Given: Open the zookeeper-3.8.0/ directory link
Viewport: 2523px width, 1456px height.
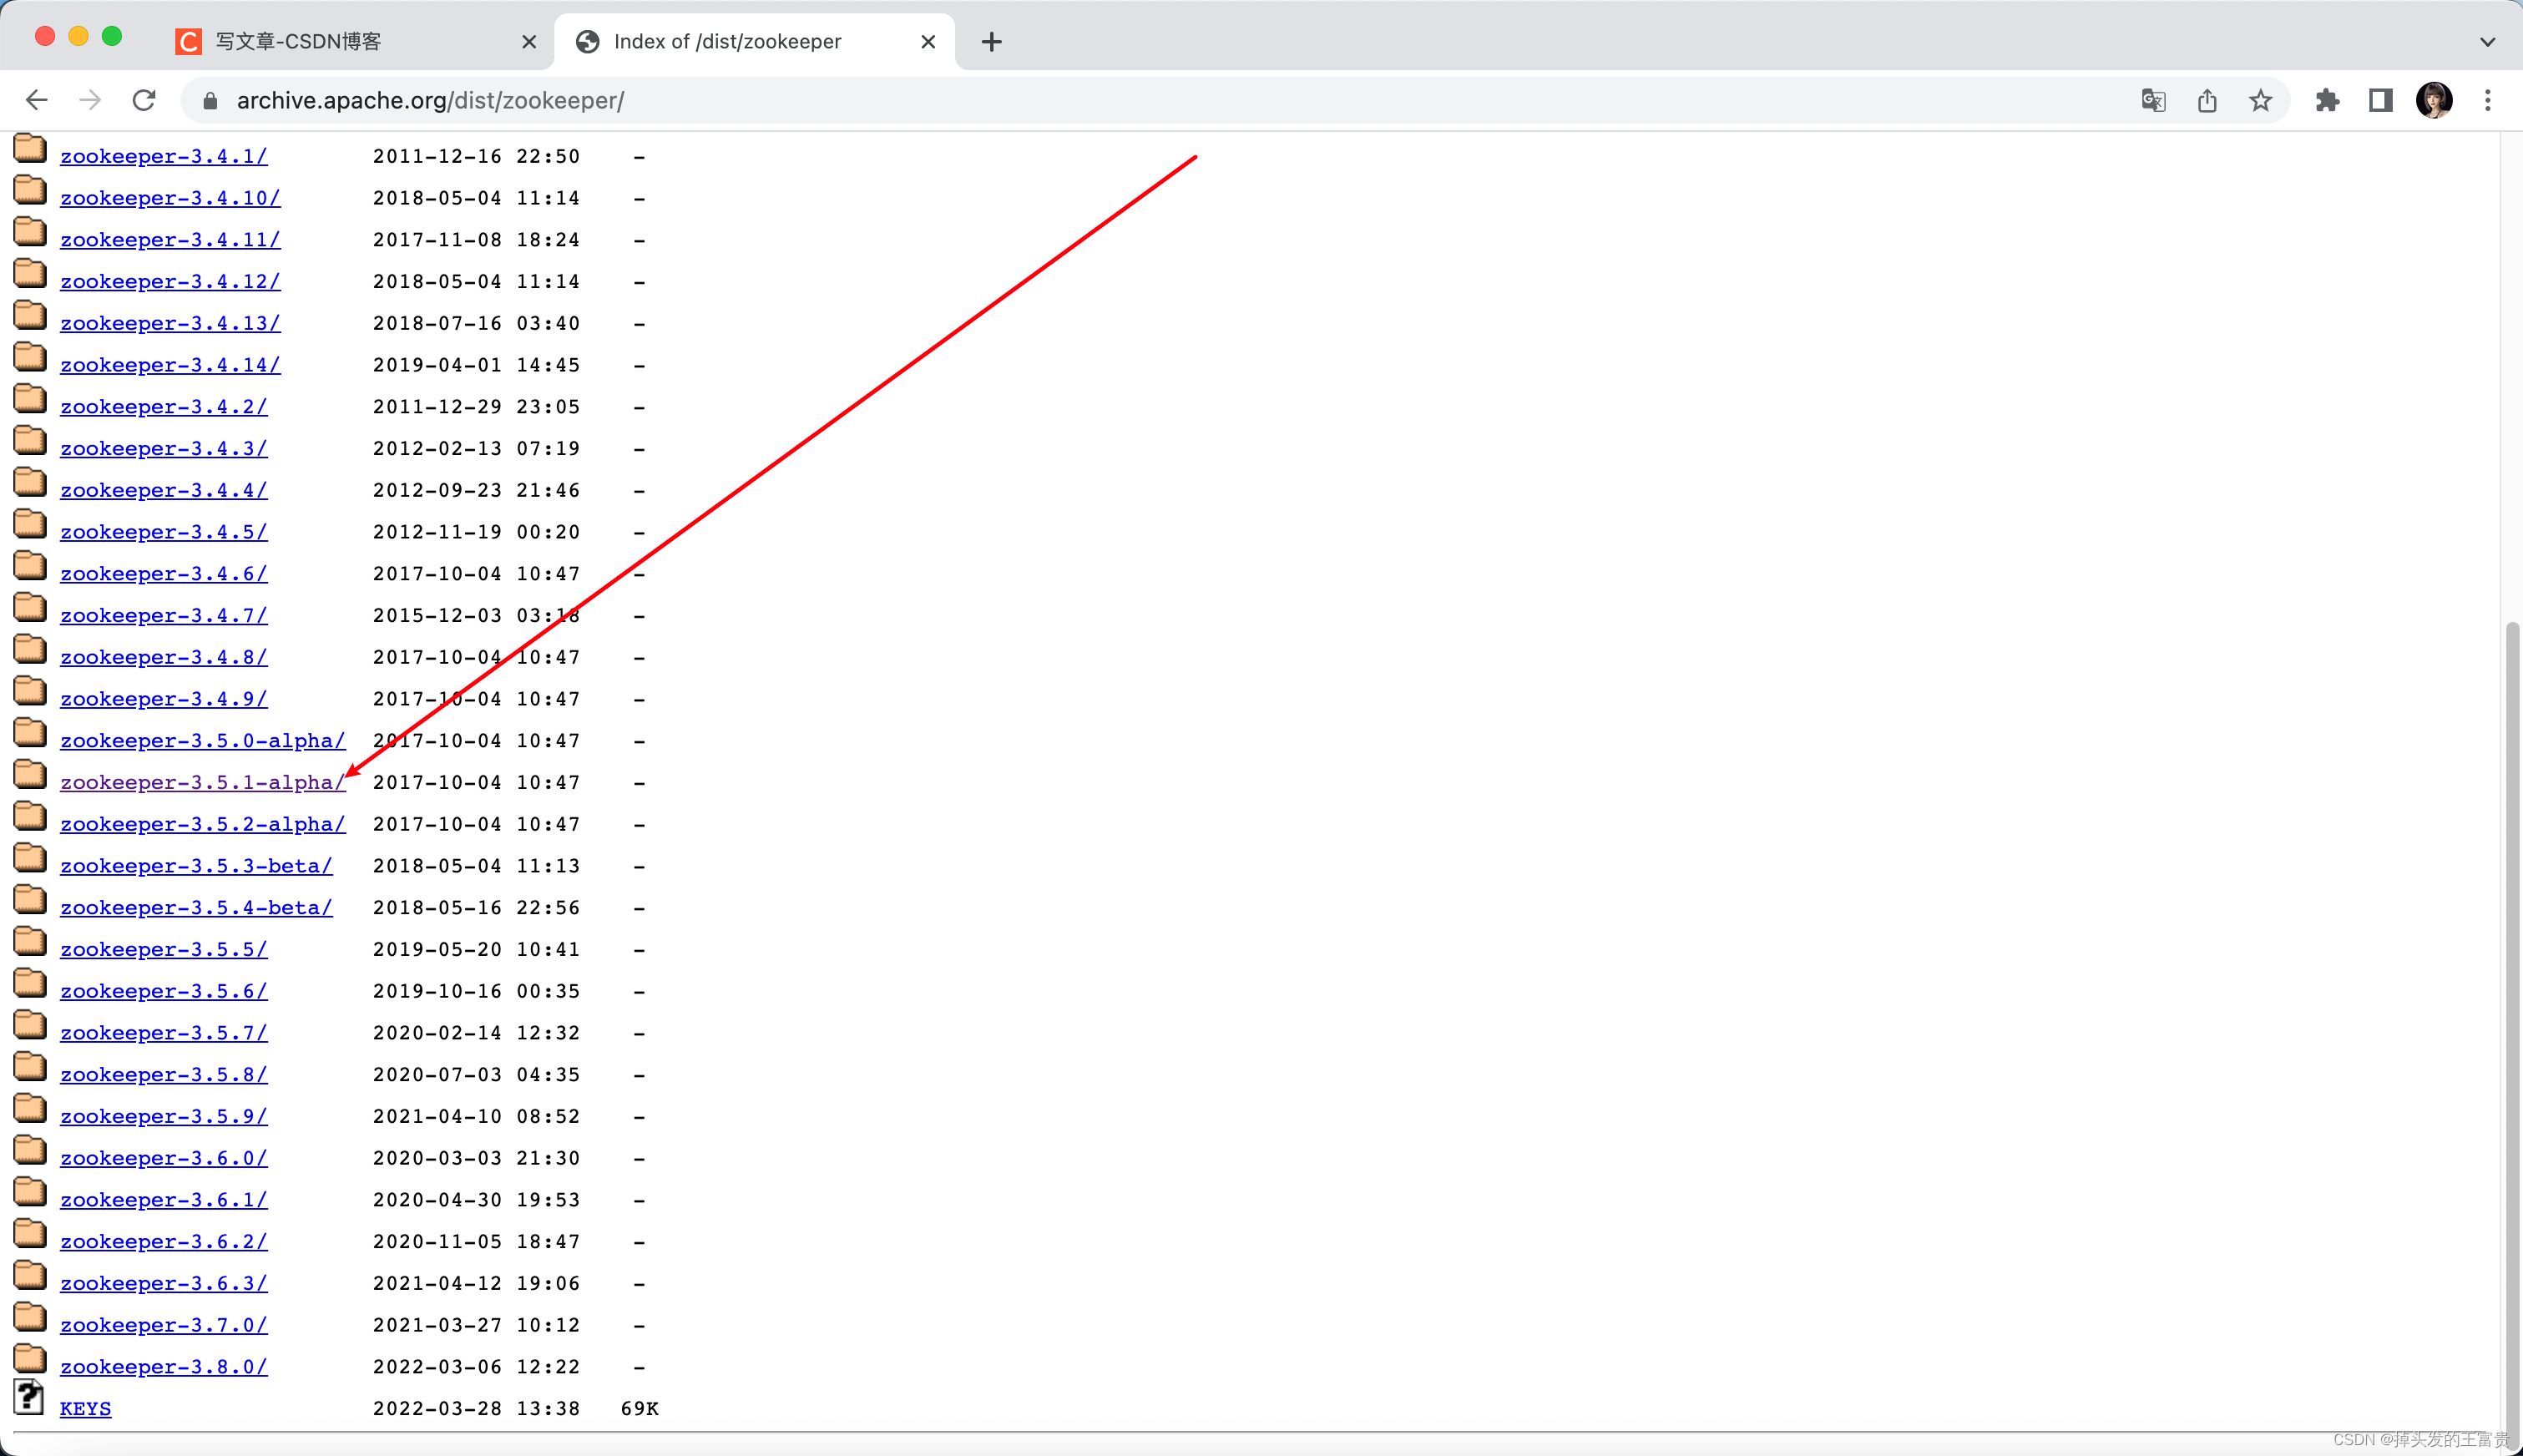Looking at the screenshot, I should tap(163, 1367).
